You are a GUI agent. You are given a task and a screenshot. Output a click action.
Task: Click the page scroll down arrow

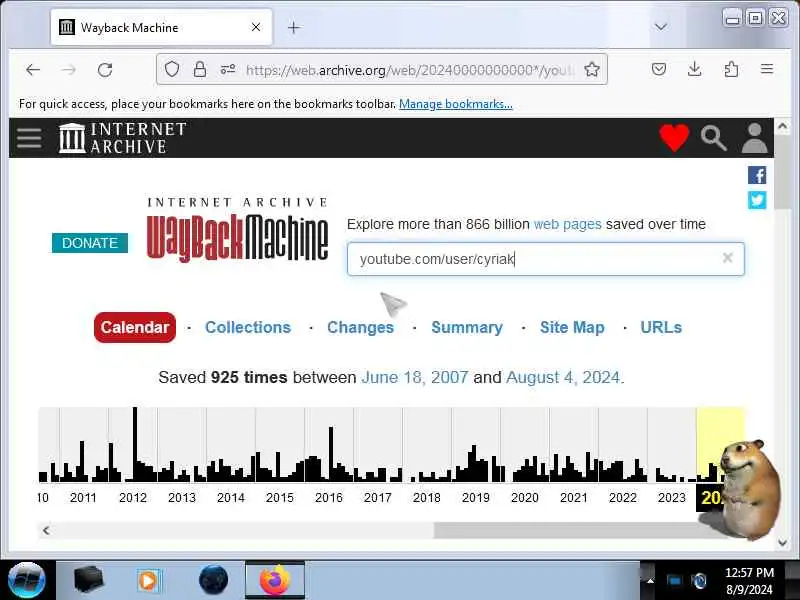[782, 543]
